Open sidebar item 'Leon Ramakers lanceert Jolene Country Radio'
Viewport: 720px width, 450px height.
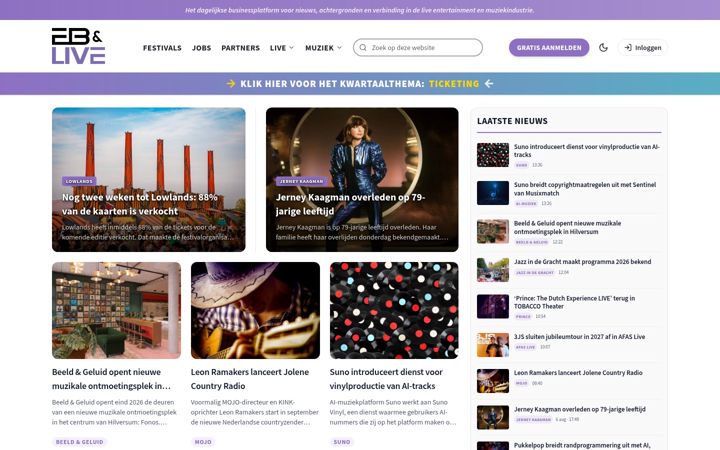pyautogui.click(x=578, y=373)
